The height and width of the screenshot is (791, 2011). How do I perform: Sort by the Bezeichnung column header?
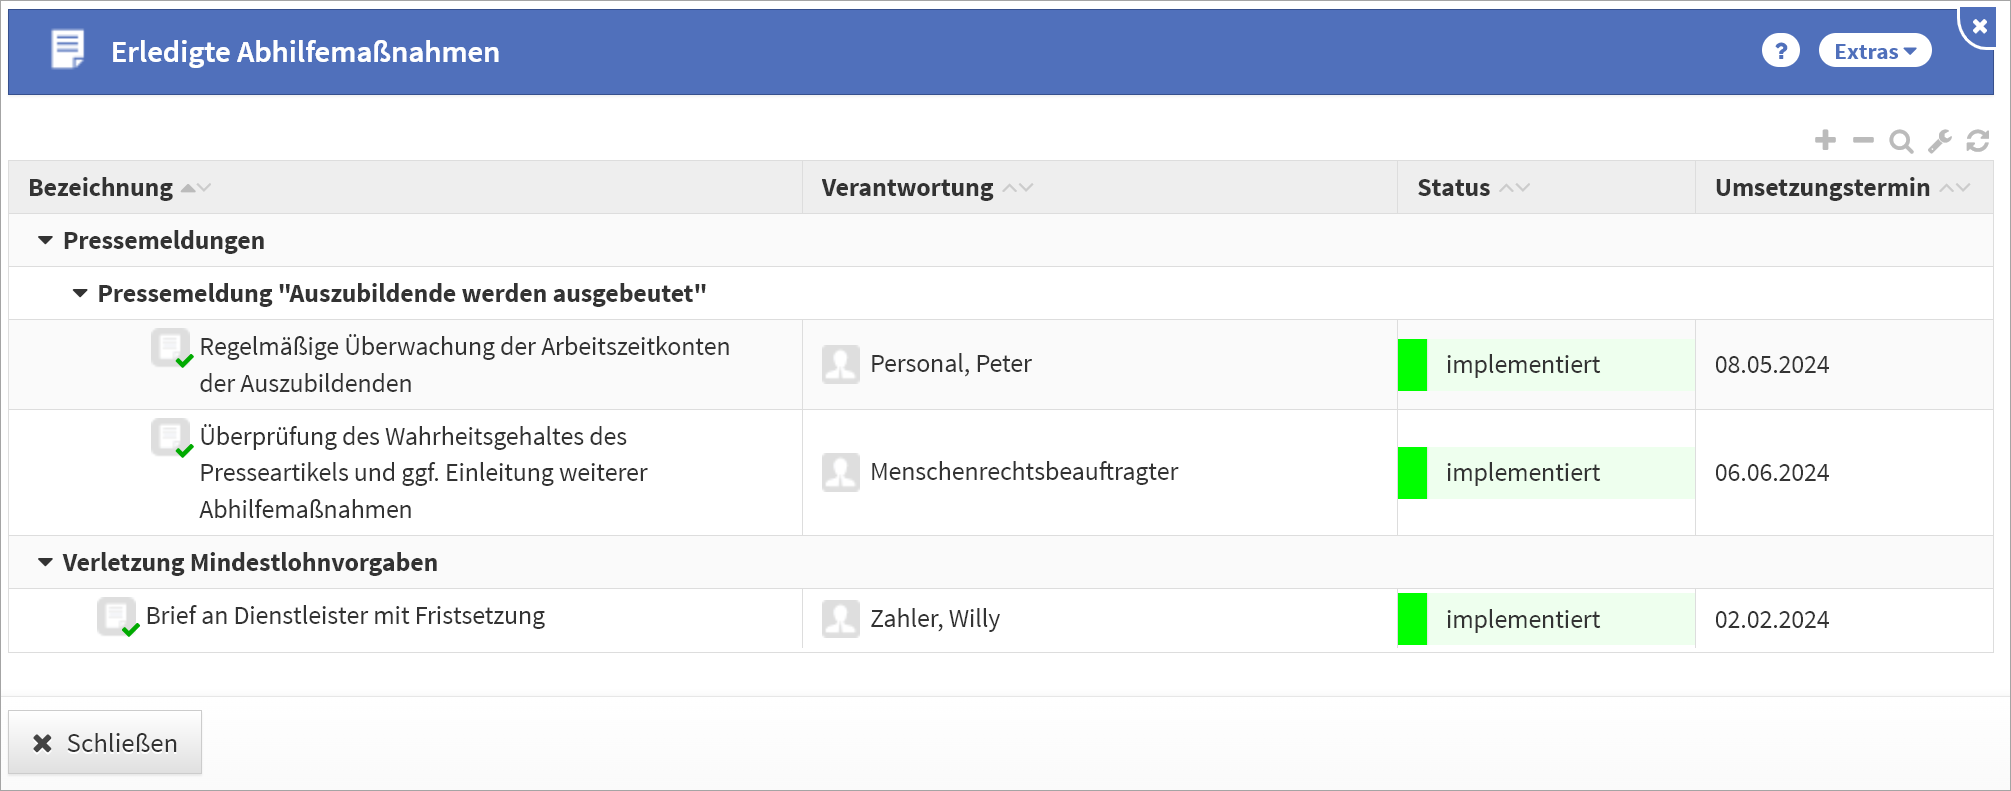(x=101, y=188)
